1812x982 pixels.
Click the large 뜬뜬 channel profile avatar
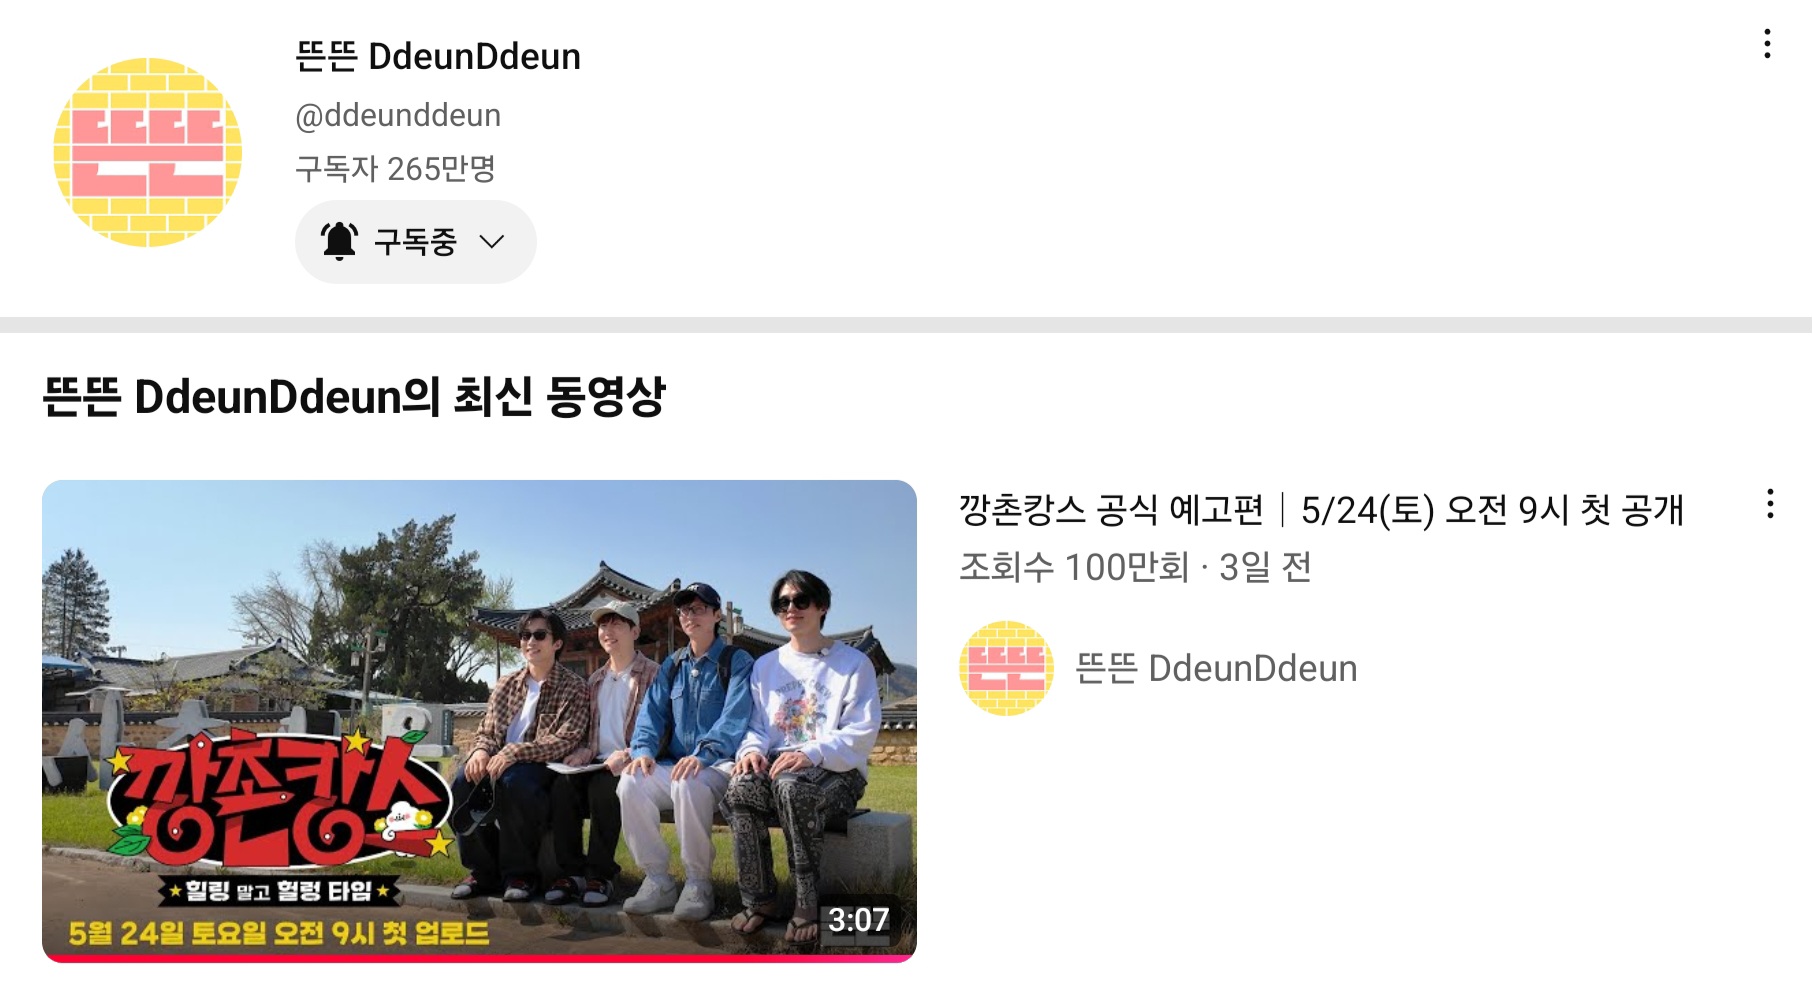click(x=148, y=152)
